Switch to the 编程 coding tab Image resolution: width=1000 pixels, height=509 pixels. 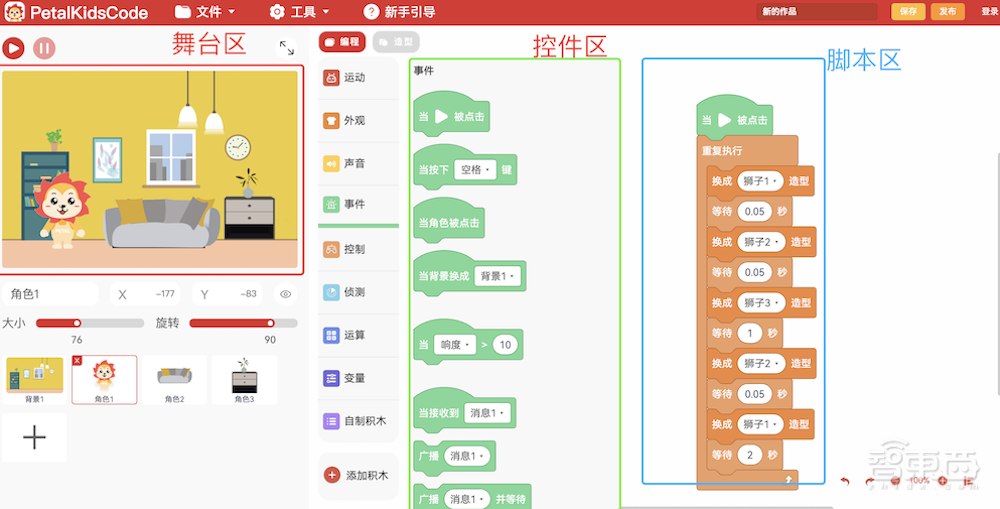tap(342, 41)
